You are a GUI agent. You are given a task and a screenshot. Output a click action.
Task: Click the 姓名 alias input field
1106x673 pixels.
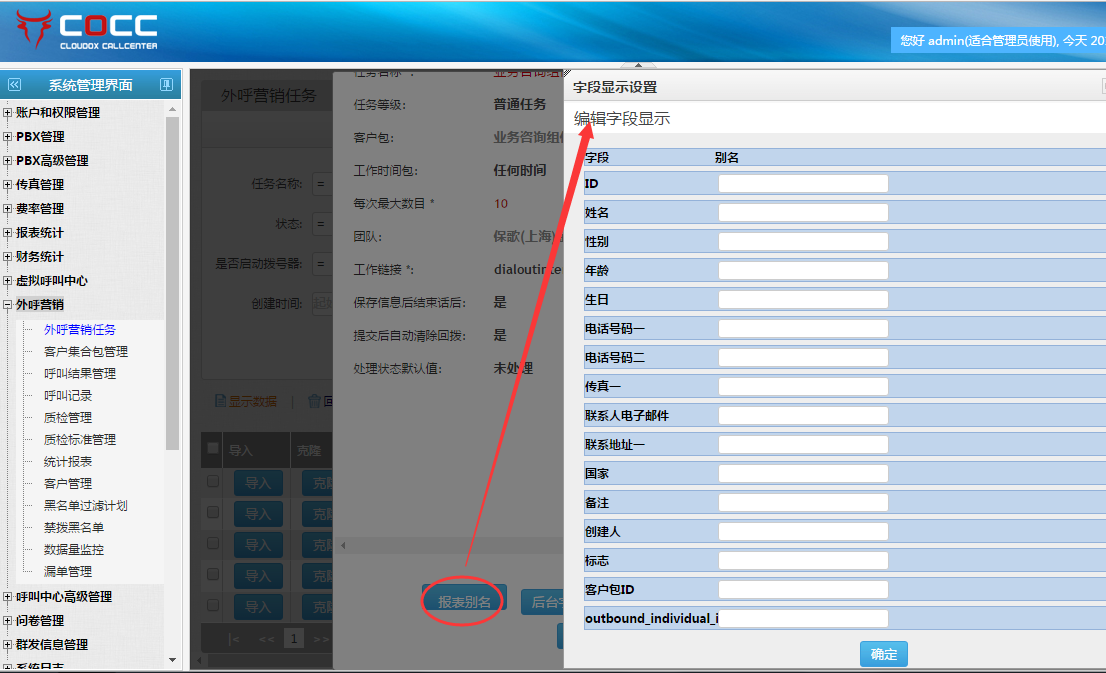coord(803,213)
